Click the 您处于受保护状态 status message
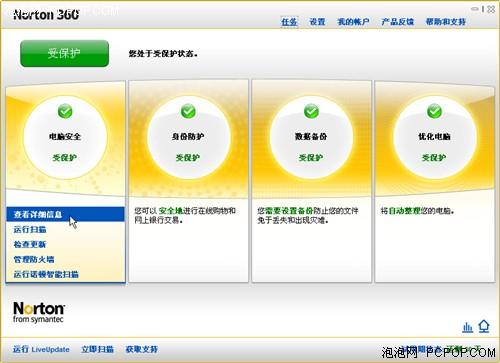 (163, 54)
